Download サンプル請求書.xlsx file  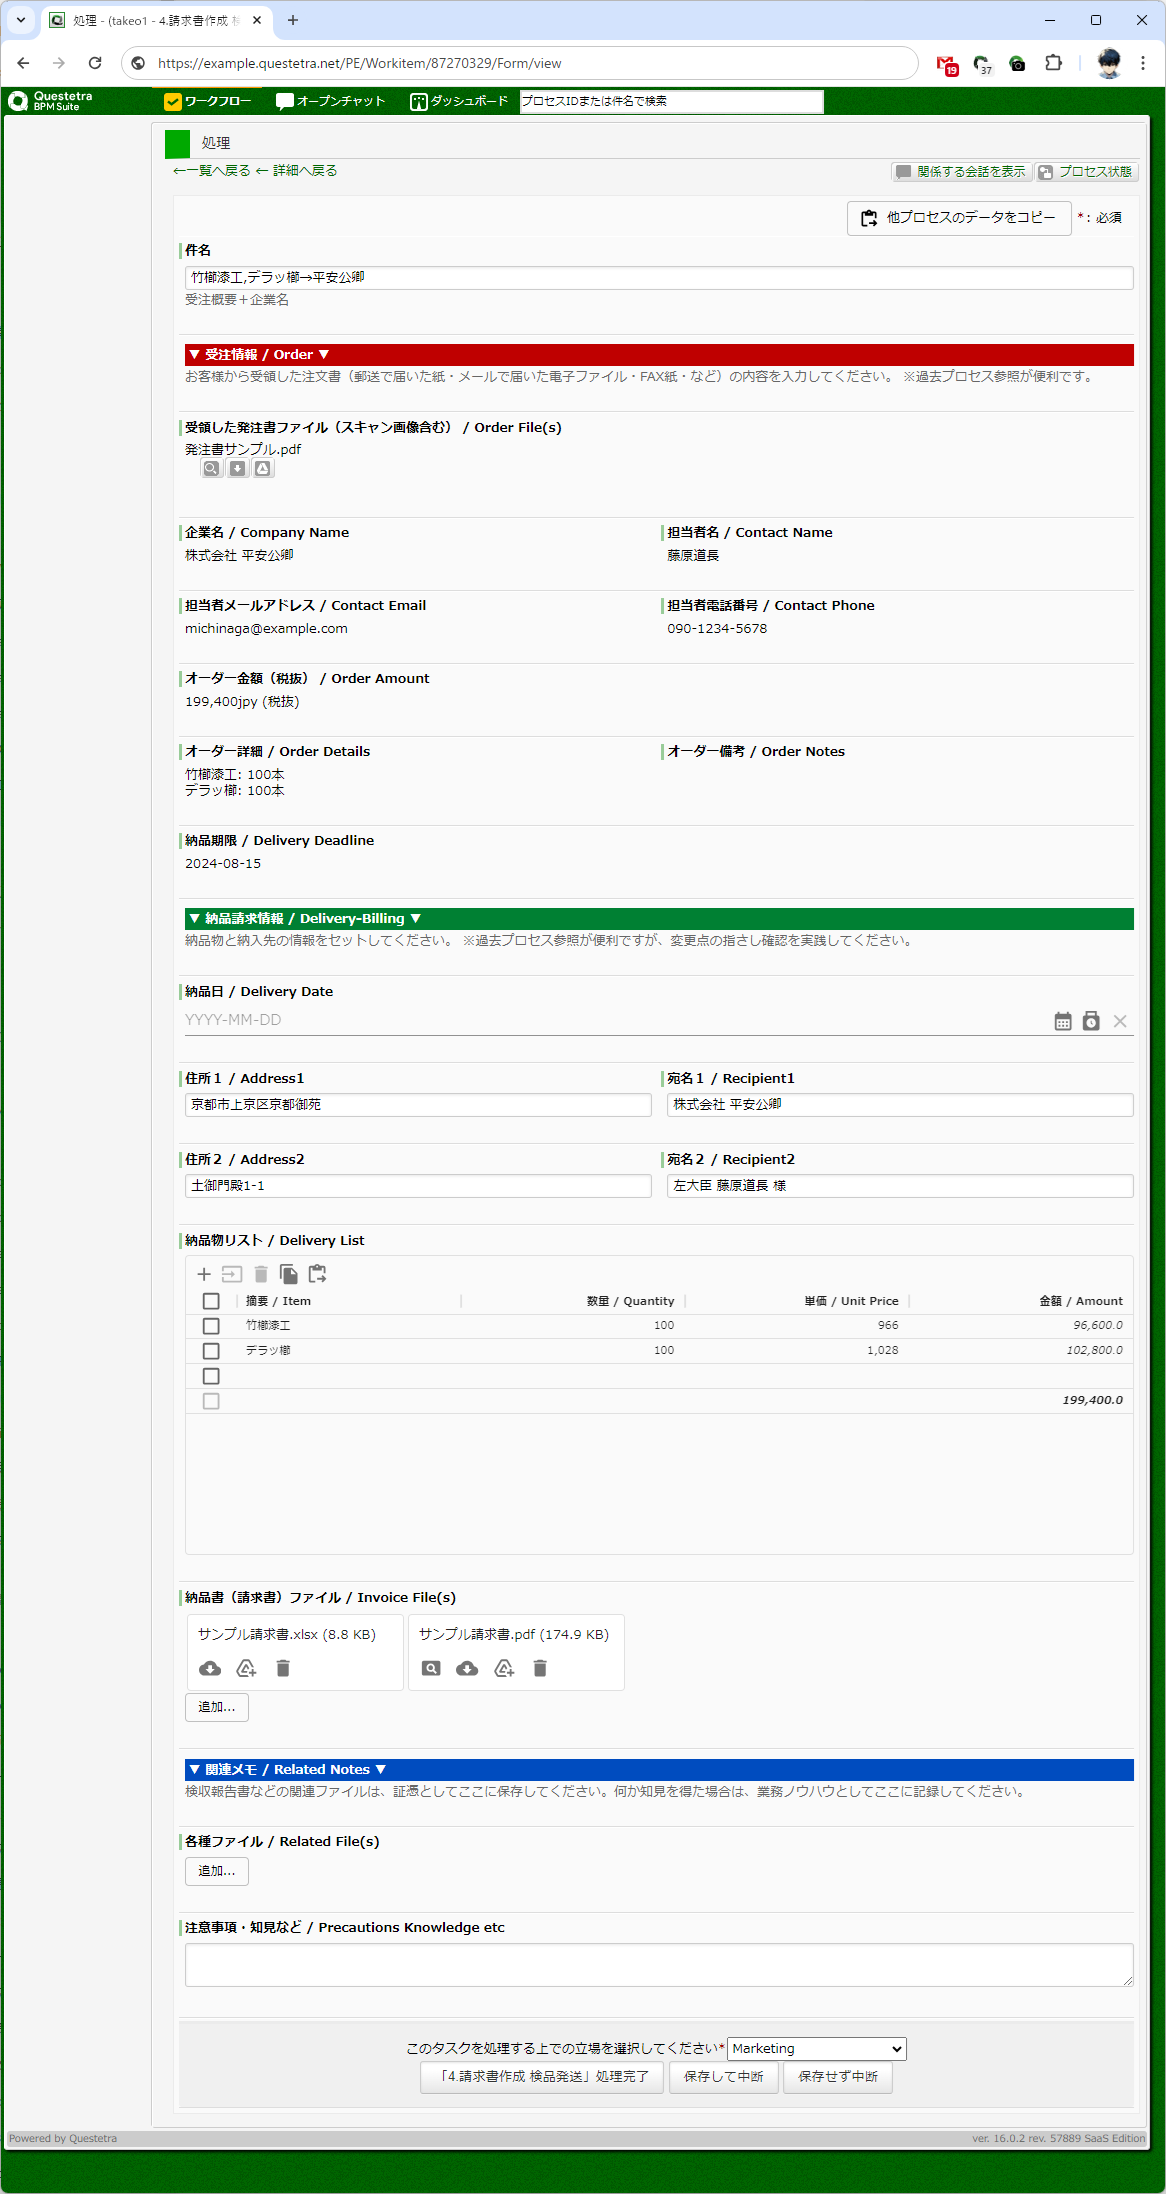(210, 1668)
